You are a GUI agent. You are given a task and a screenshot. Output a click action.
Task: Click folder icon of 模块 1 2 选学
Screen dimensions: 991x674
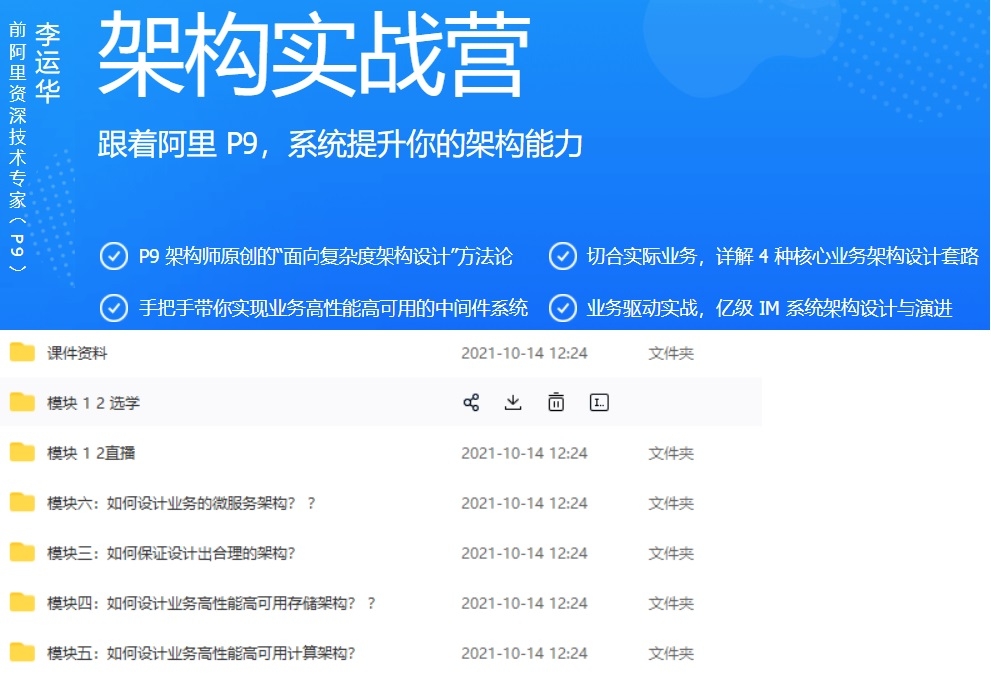(x=22, y=402)
